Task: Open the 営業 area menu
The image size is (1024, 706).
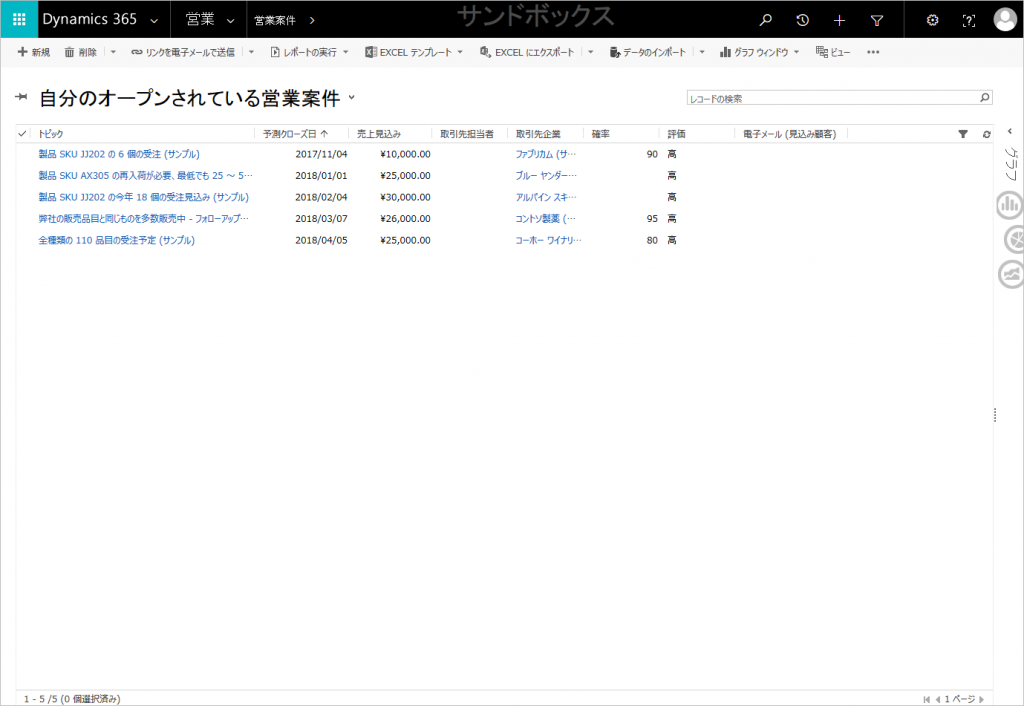Action: (209, 20)
